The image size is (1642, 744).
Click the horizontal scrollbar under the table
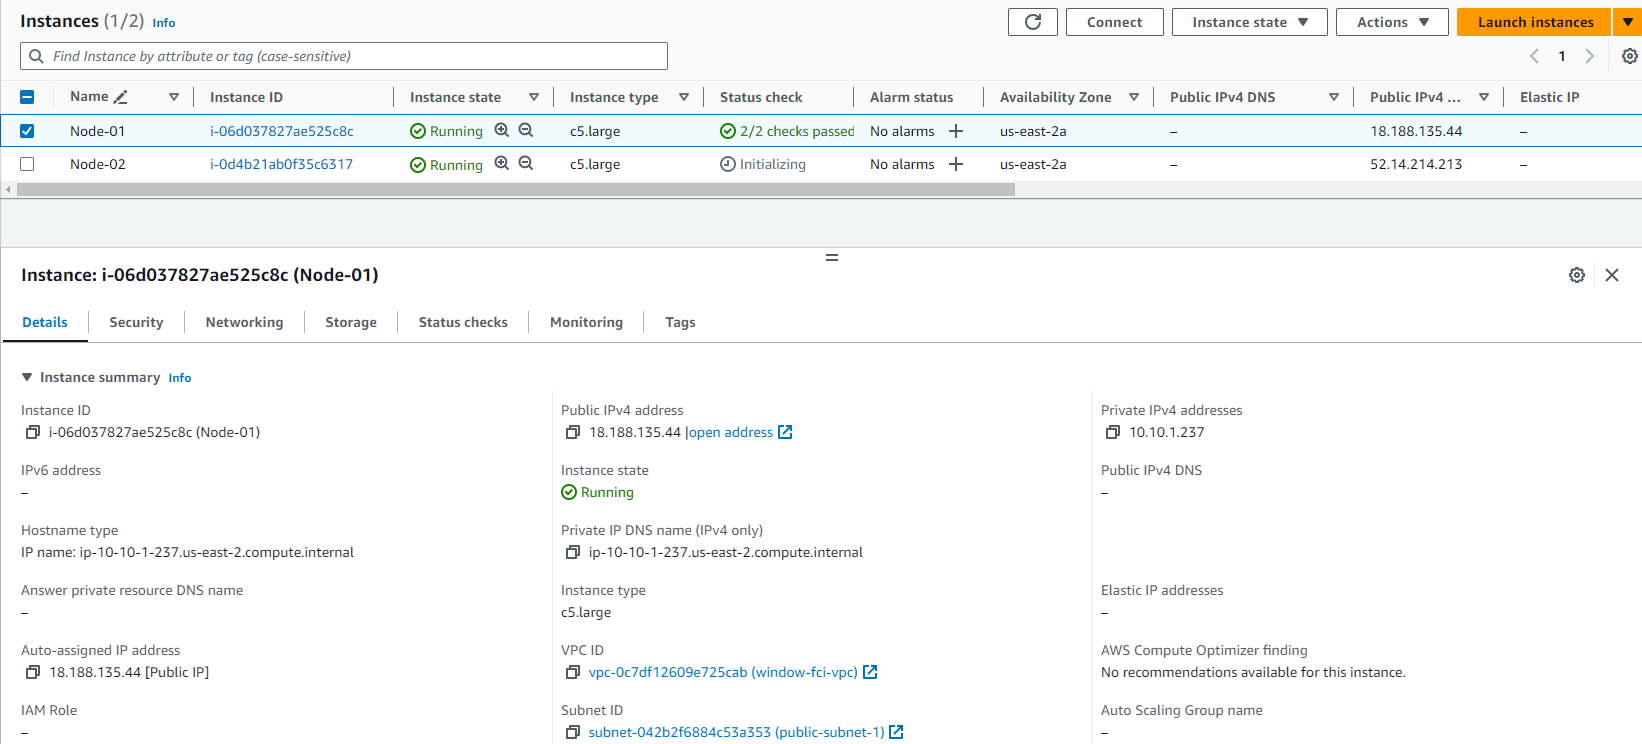[516, 189]
